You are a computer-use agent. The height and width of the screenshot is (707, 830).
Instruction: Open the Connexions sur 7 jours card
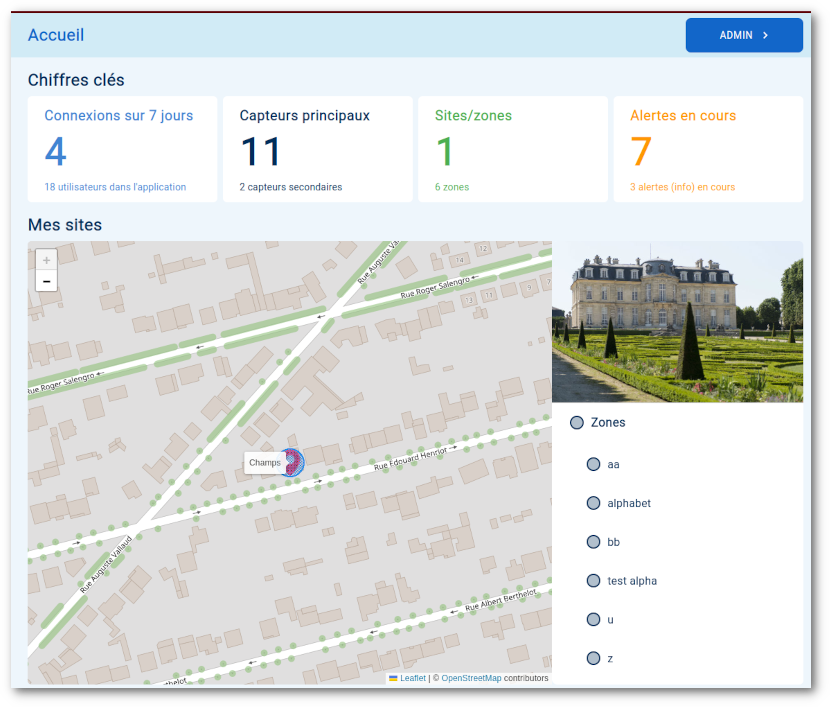tap(122, 149)
